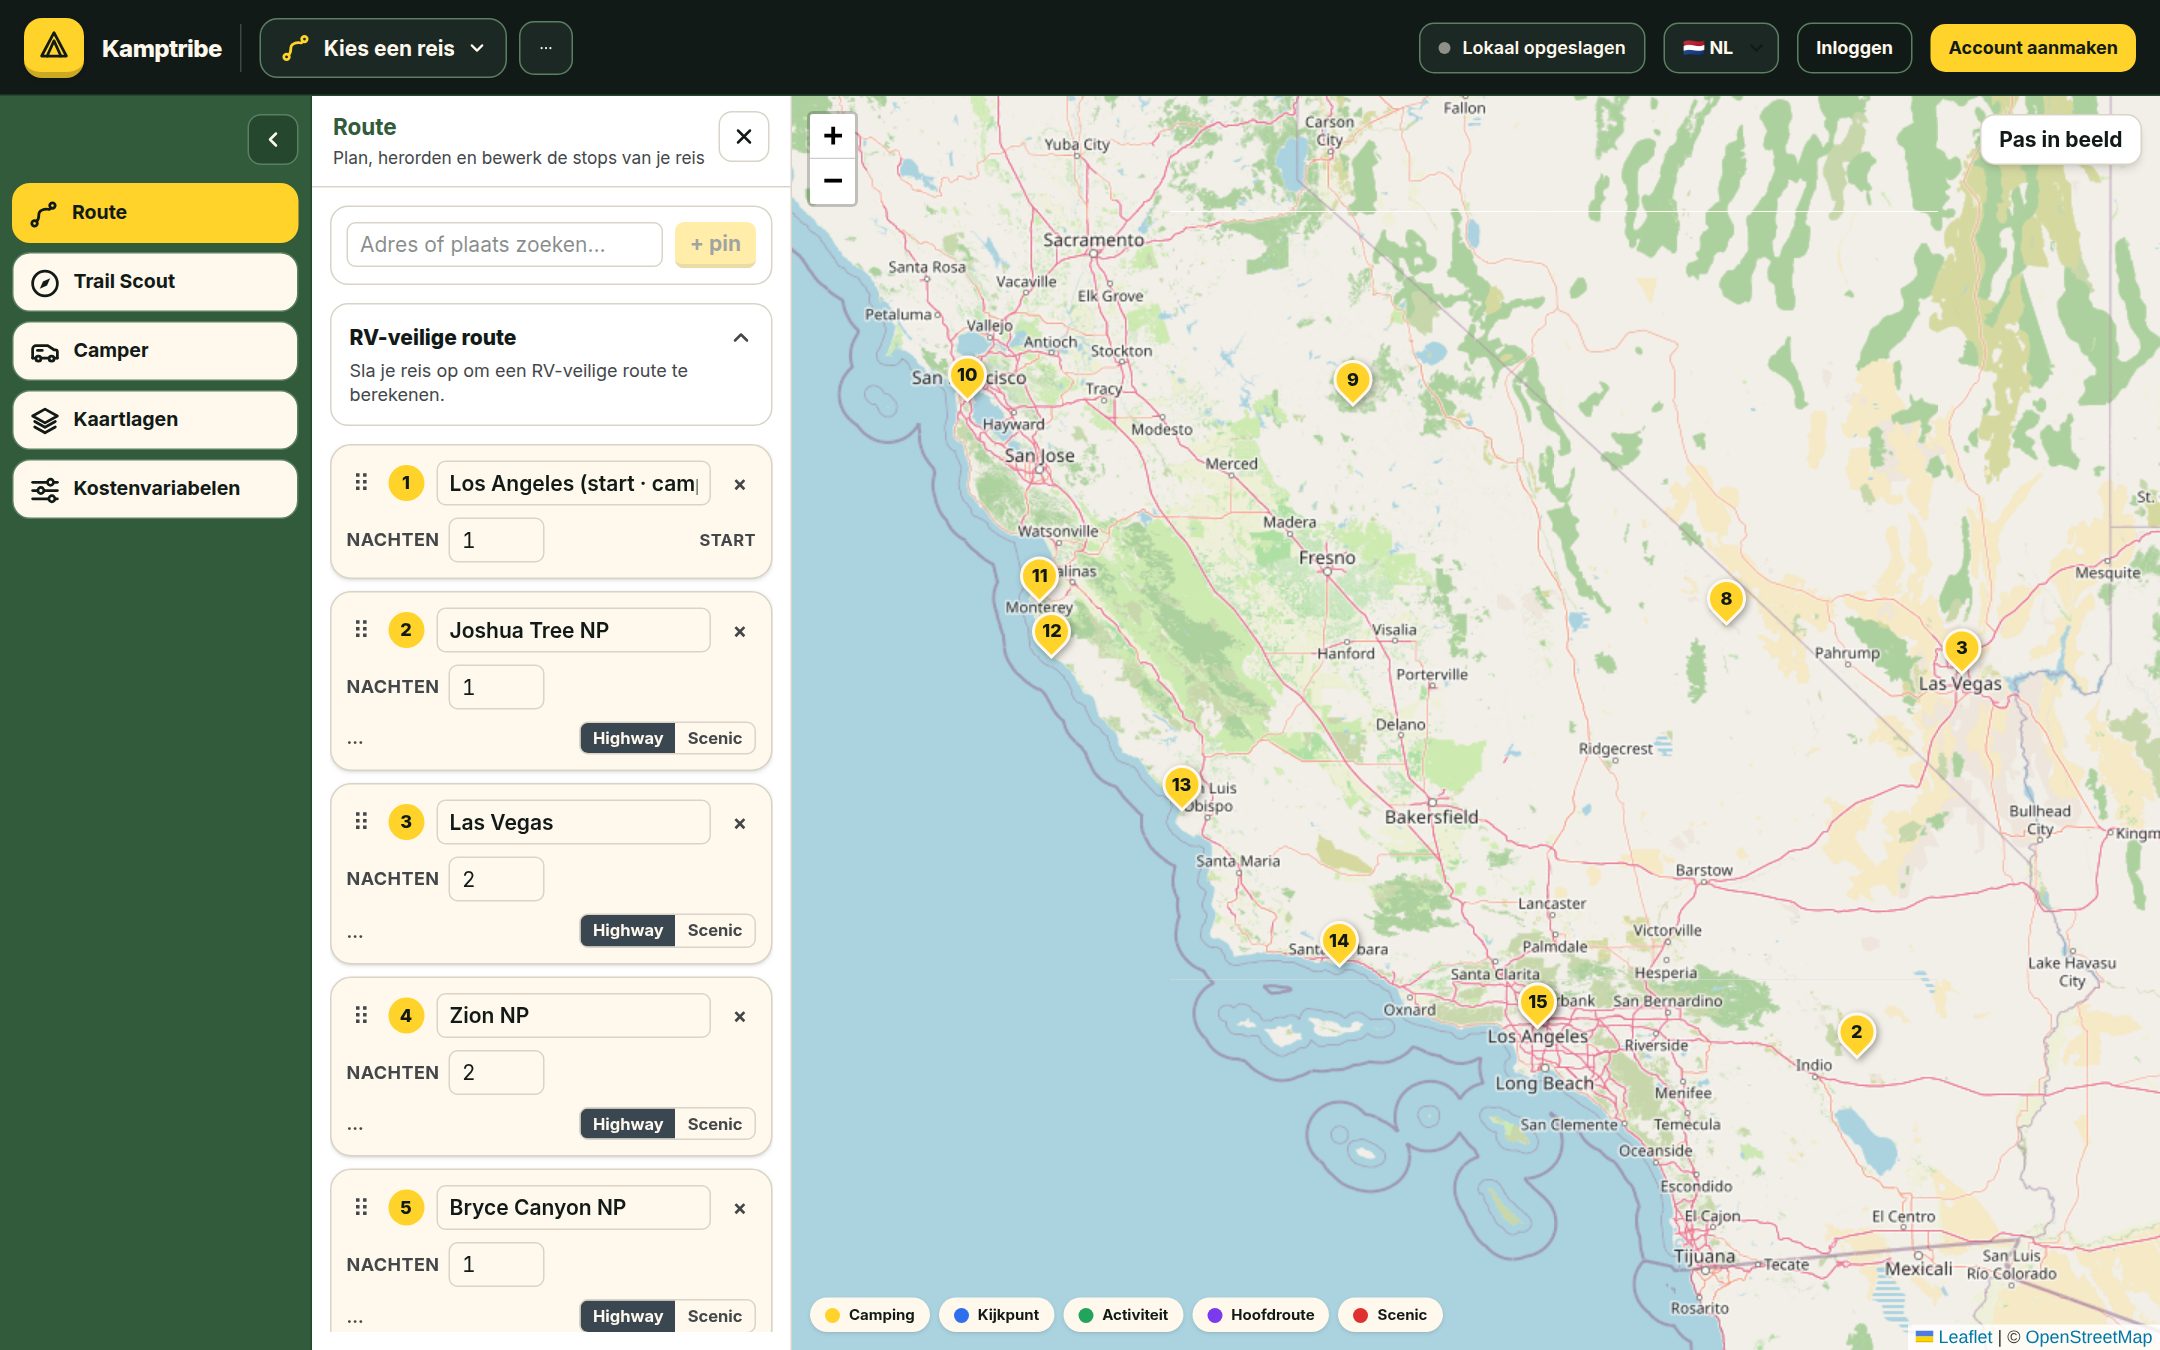Remove the Los Angeles stop
2160x1350 pixels.
click(740, 485)
